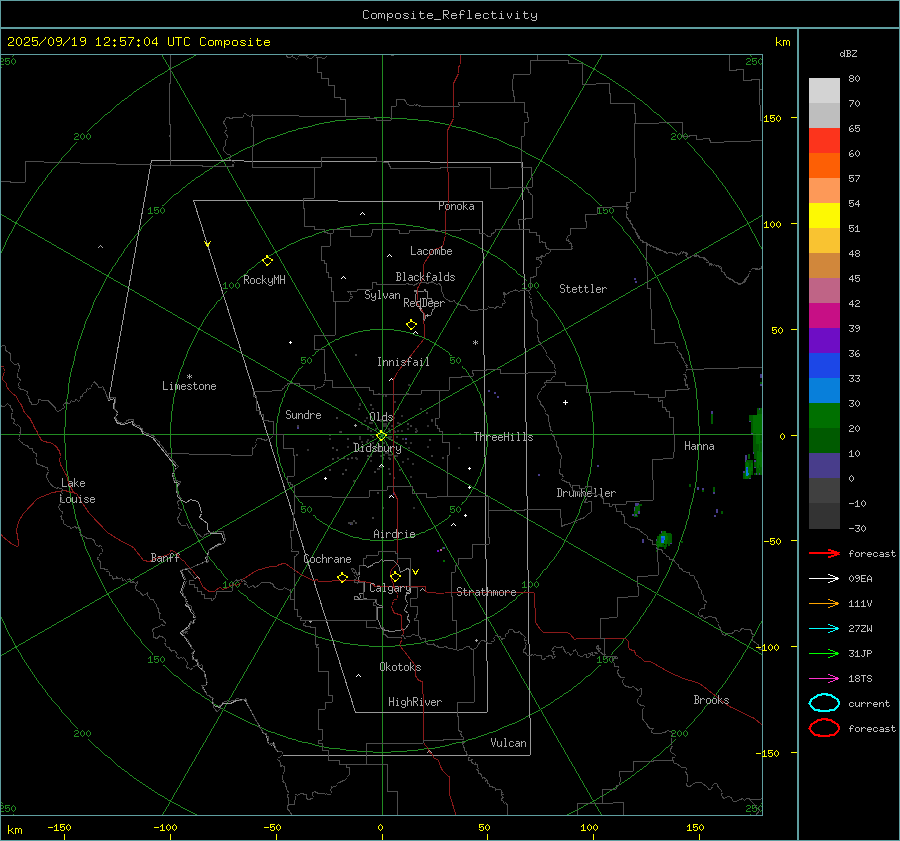This screenshot has width=900, height=841.
Task: Click the yellow diamond marker by Red Deer
Action: point(411,325)
